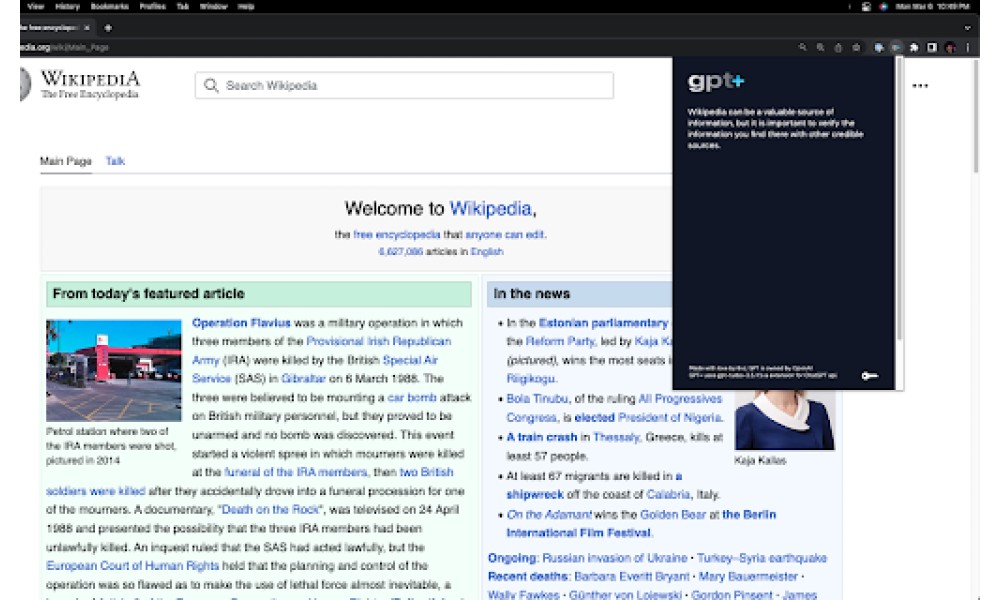This screenshot has width=1000, height=600.
Task: Switch to the Talk tab
Action: (115, 161)
